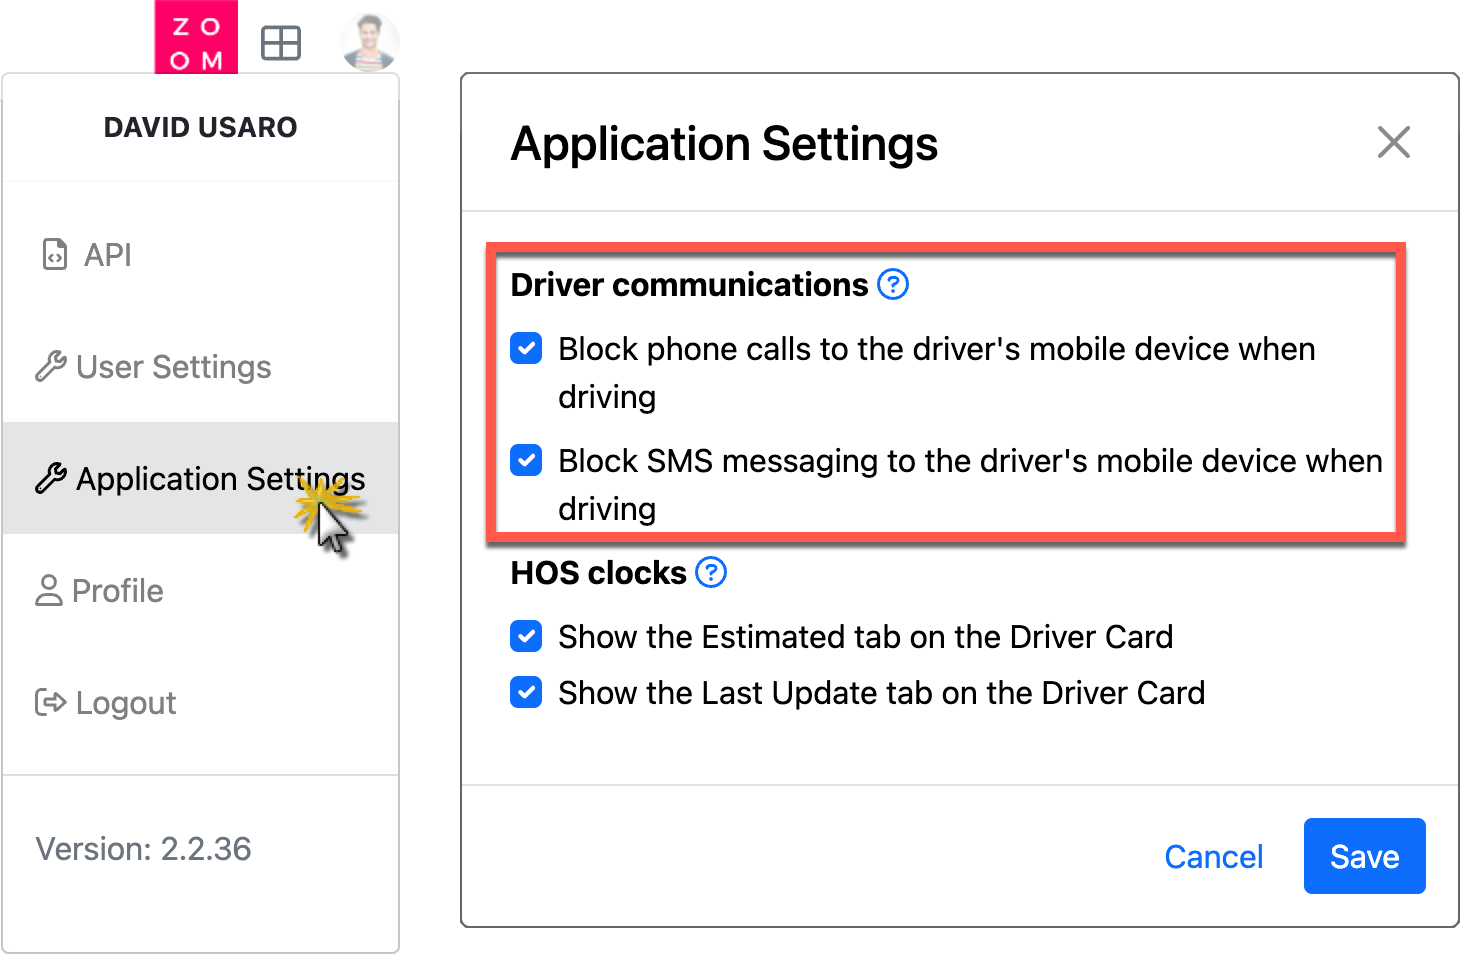The height and width of the screenshot is (954, 1460).
Task: Click the Save button
Action: coord(1365,856)
